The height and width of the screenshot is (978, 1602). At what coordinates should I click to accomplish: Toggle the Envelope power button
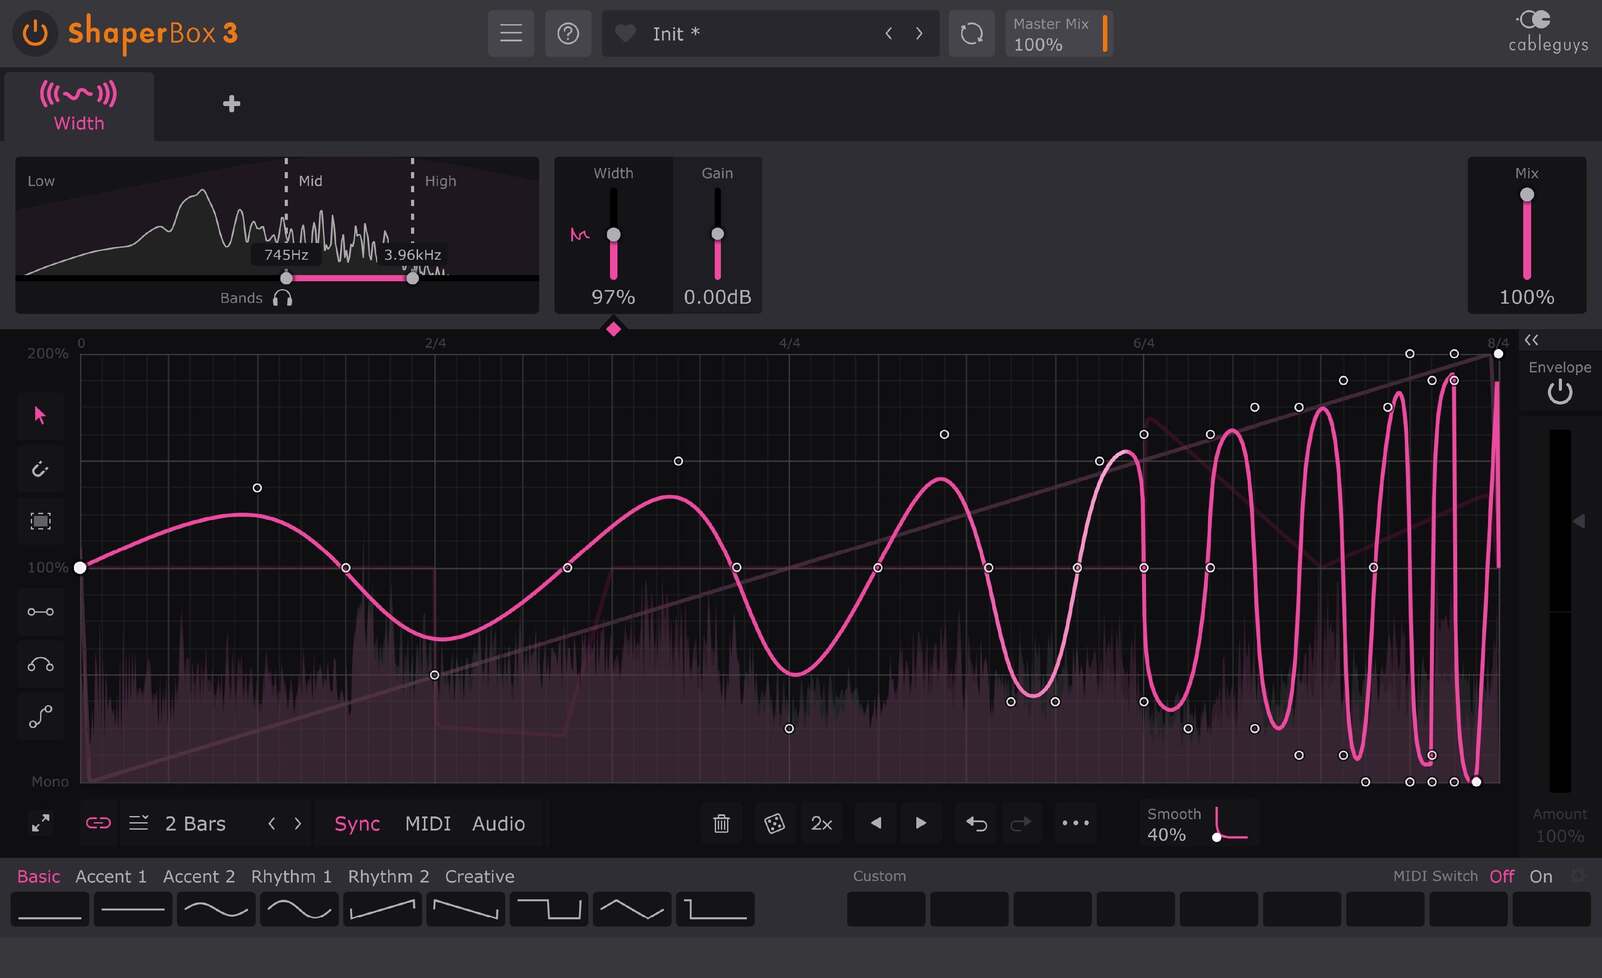pos(1559,392)
